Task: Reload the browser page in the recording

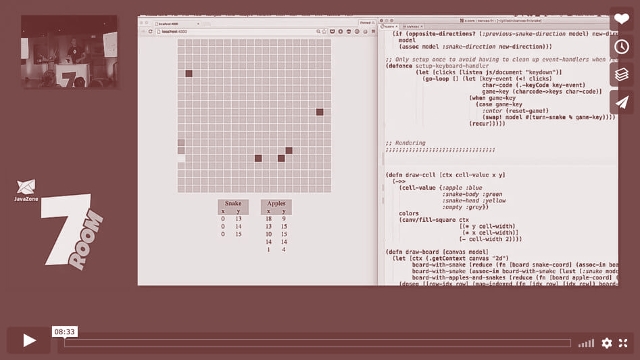Action: pos(150,31)
